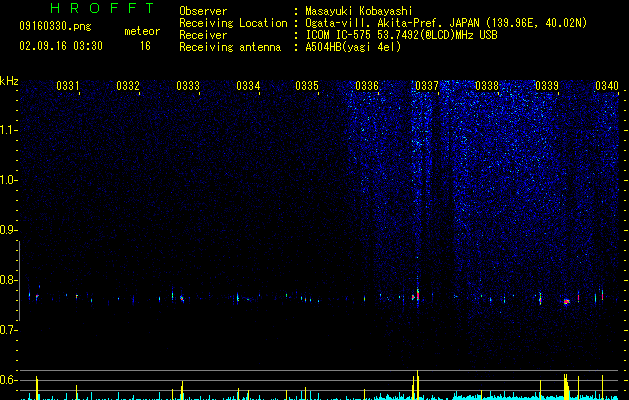This screenshot has height=400, width=629.
Task: Click the 0.9 kHz axis label
Action: [x=8, y=230]
